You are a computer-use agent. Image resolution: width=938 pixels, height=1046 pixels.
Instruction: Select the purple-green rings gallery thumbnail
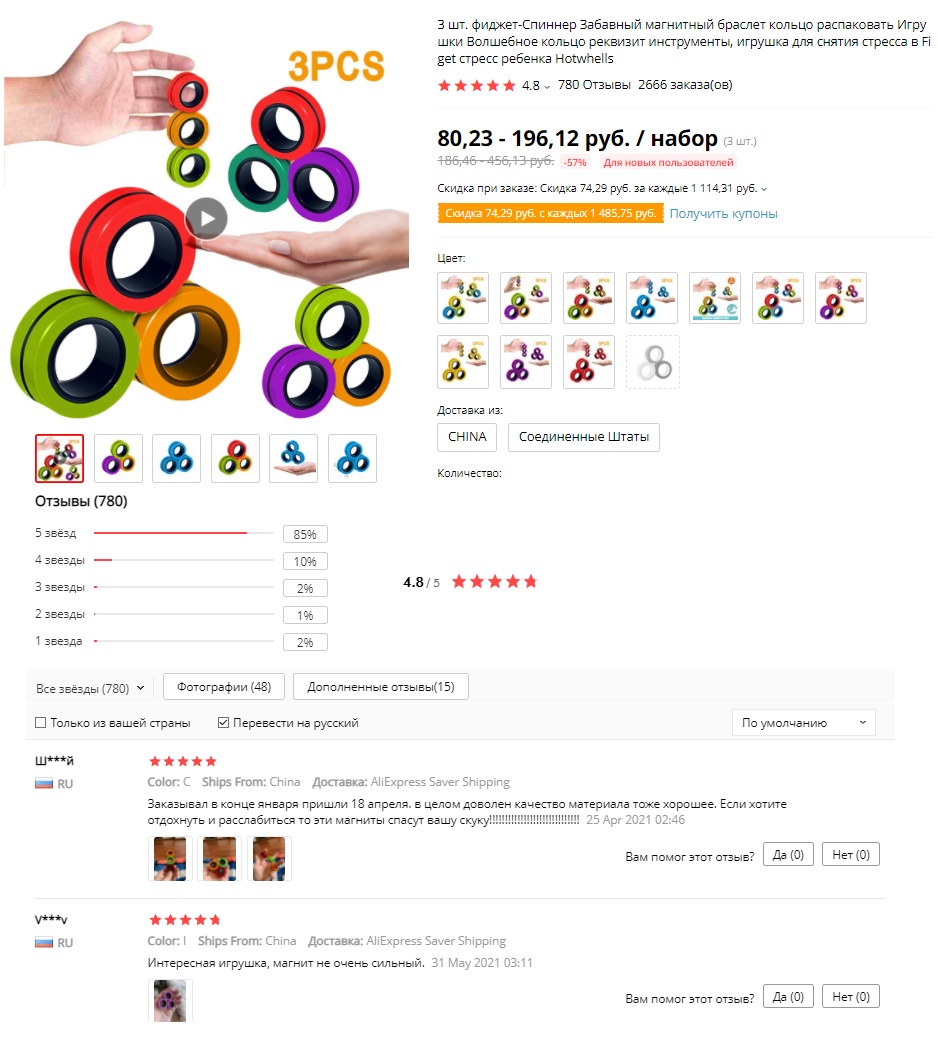(118, 458)
